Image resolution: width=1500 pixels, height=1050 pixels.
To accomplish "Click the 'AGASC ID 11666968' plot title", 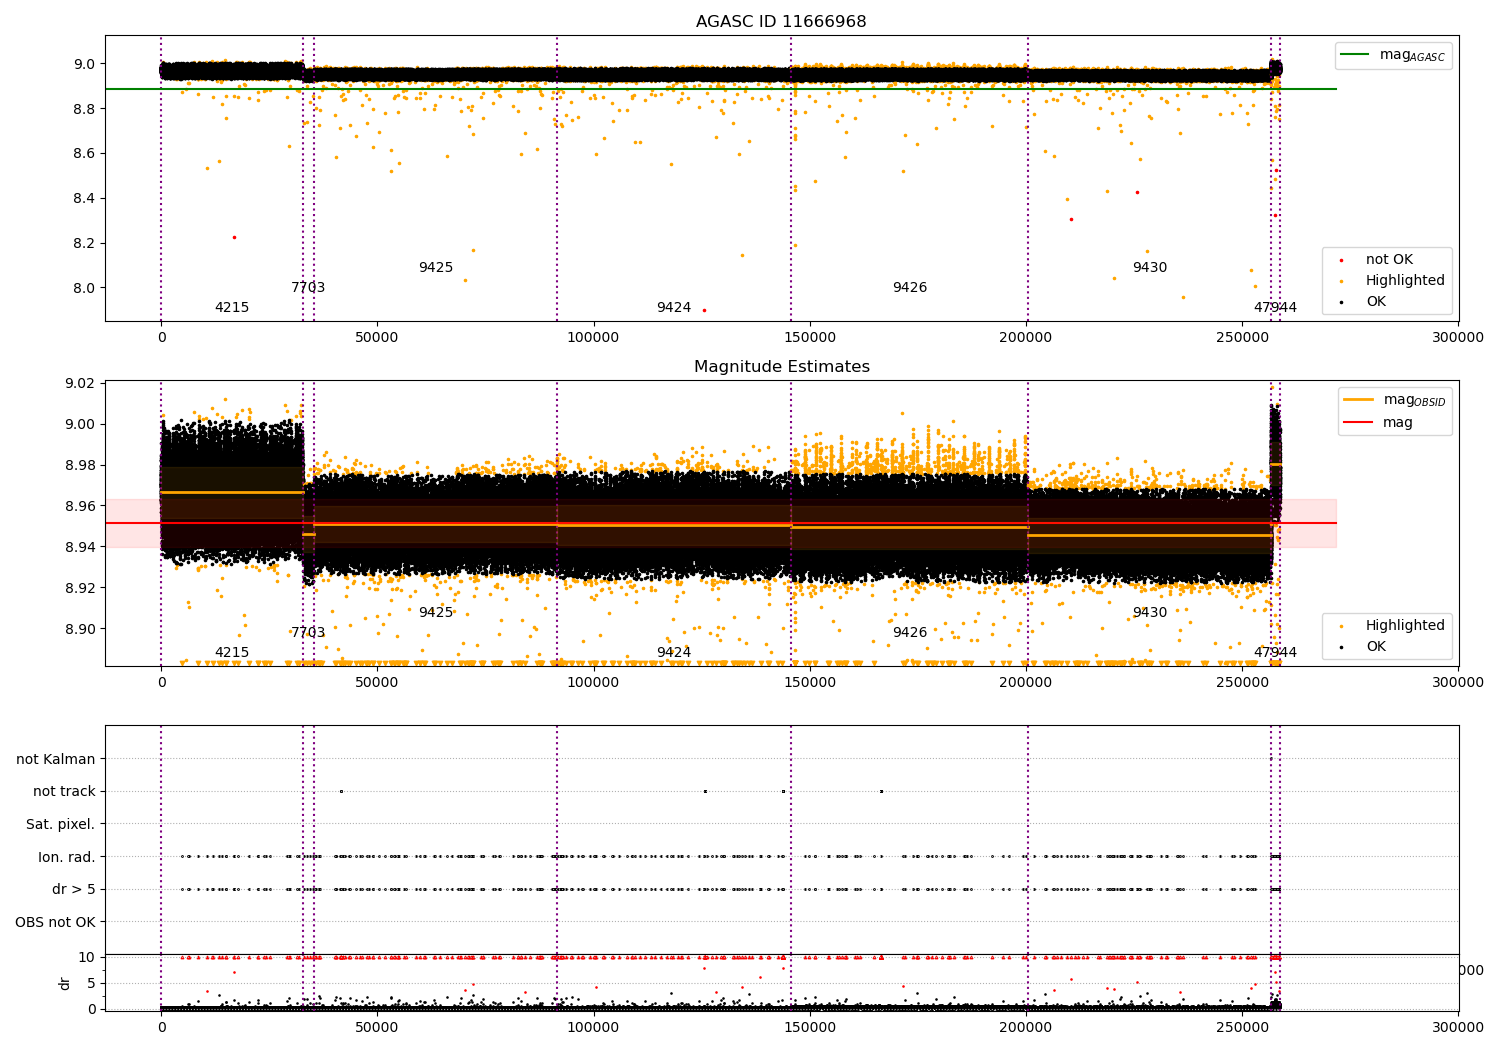I will [781, 22].
